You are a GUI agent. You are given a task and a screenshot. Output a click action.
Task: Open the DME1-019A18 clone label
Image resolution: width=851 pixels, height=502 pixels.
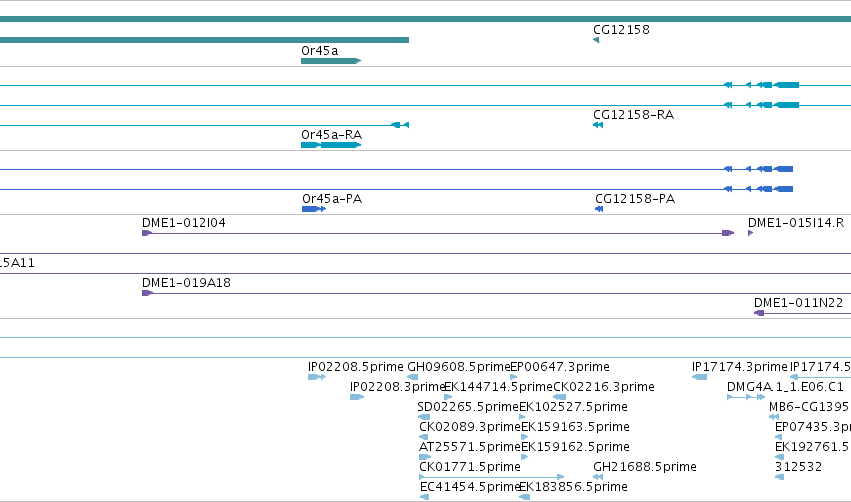(x=186, y=283)
